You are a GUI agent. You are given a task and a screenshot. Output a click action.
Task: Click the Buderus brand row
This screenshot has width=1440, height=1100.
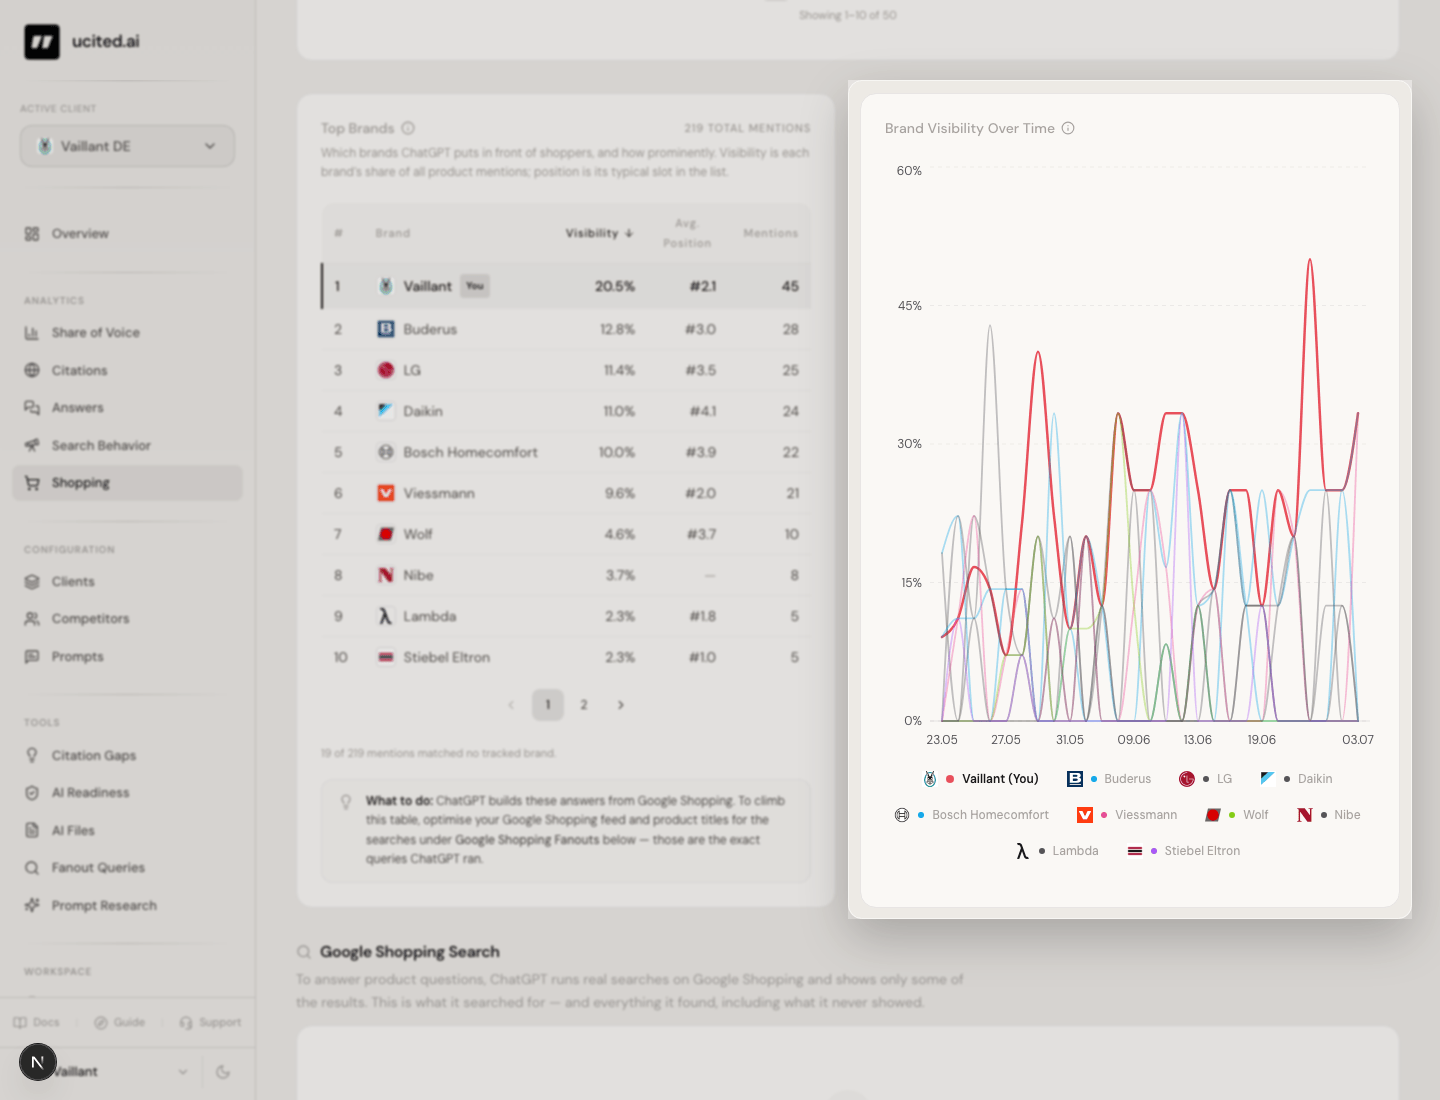click(566, 329)
